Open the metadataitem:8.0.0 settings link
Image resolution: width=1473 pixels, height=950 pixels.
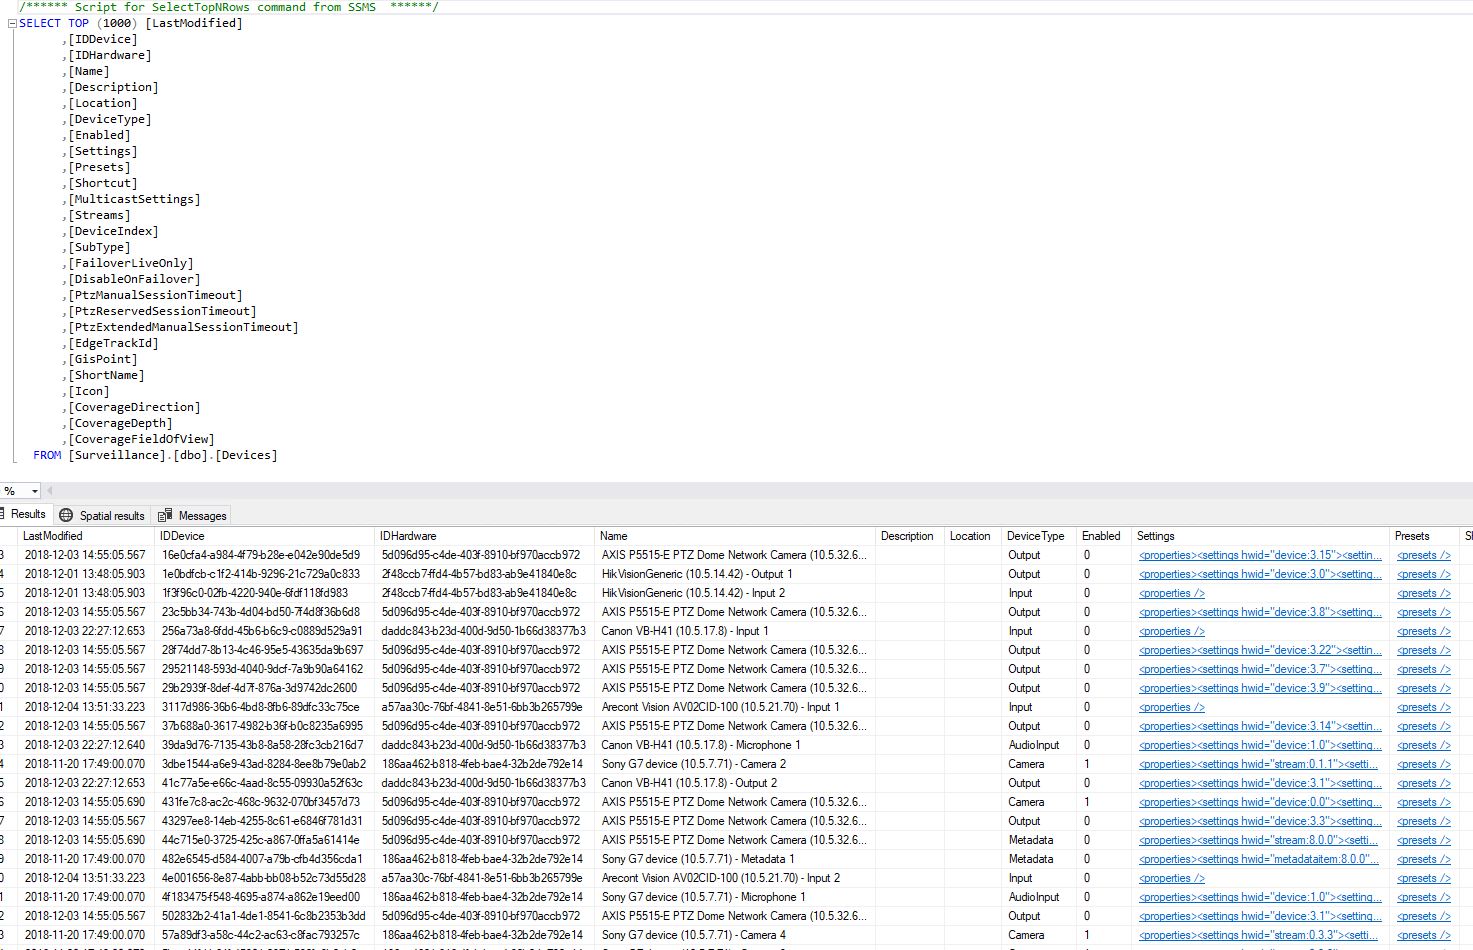[x=1258, y=859]
